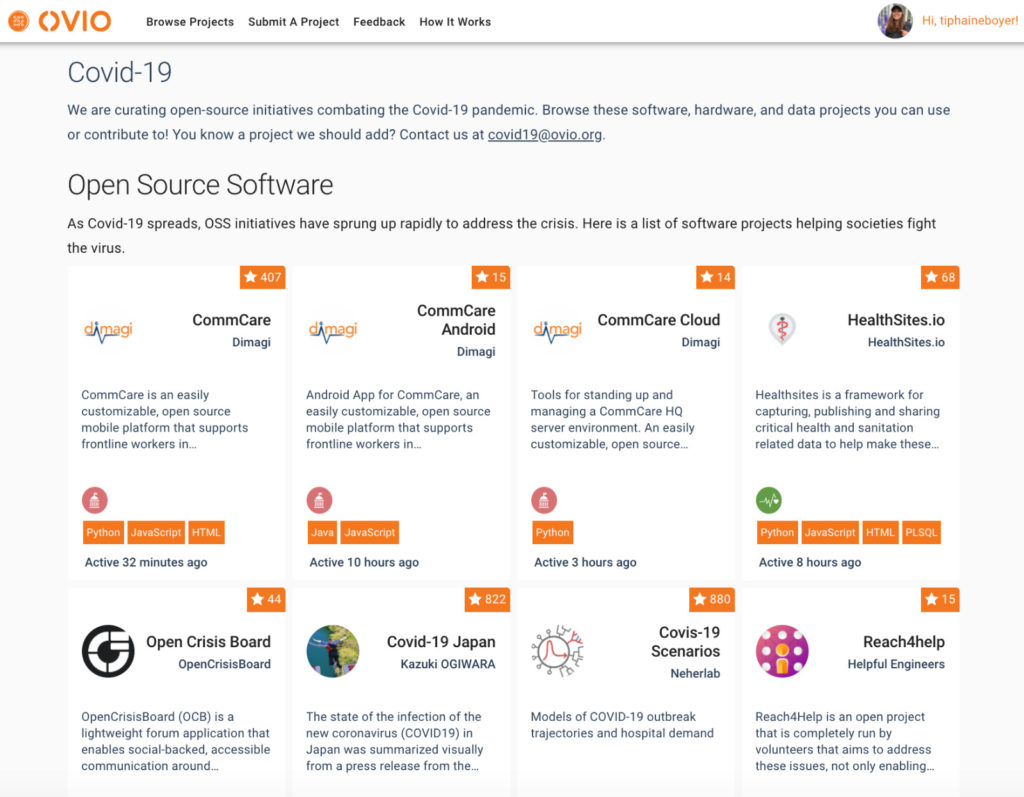Select the HTML tag on CommCare card

click(206, 532)
